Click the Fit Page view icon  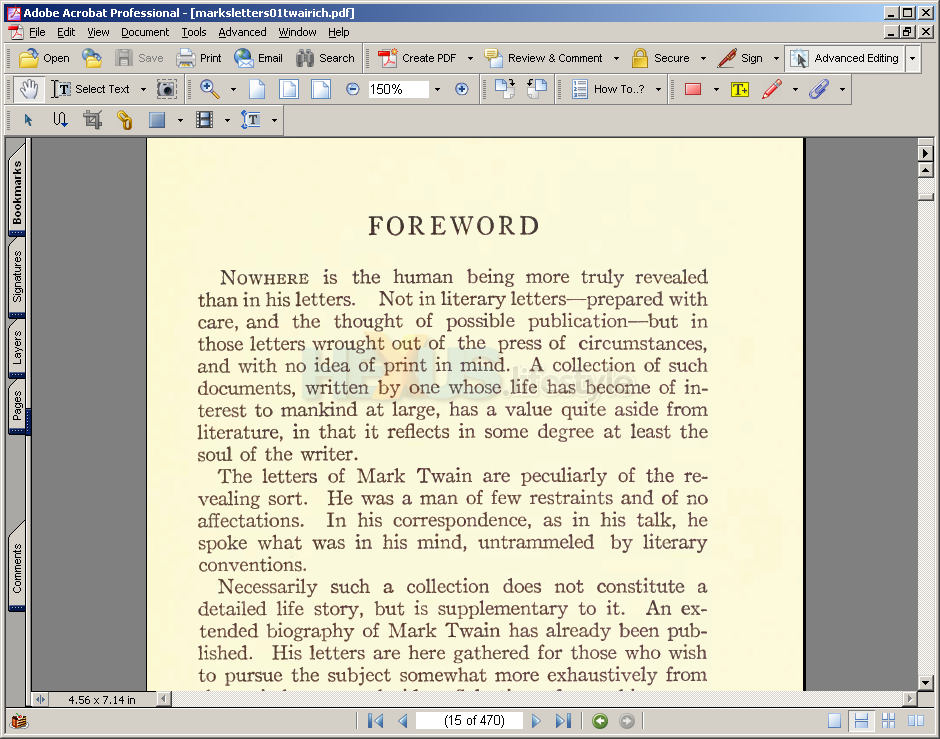[289, 89]
